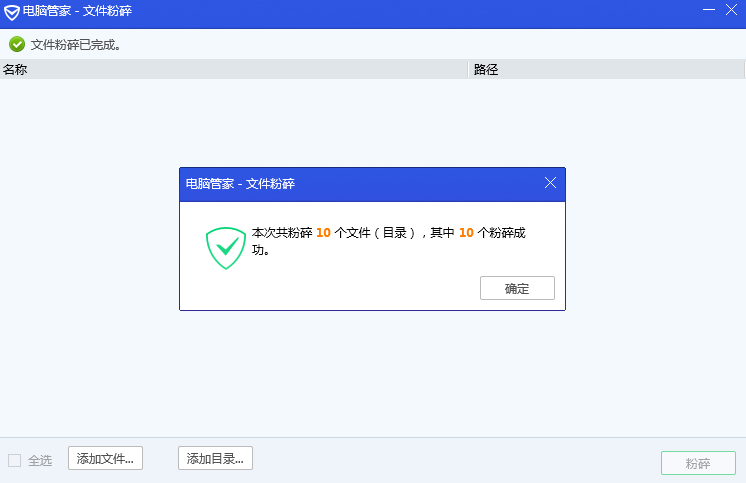The height and width of the screenshot is (483, 746).
Task: Click the 名称 column header
Action: [234, 69]
